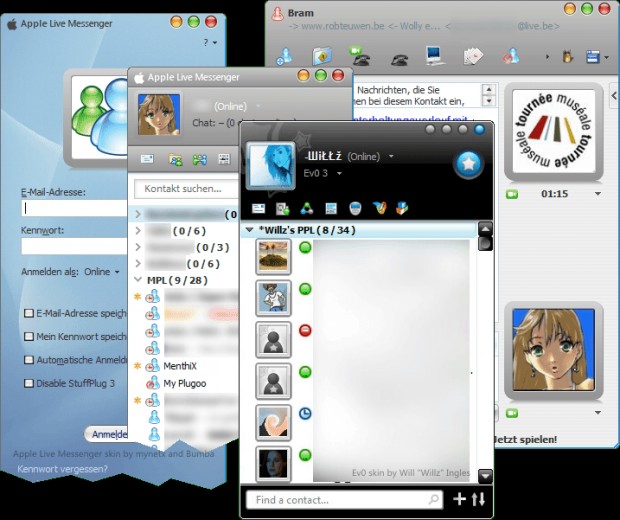Click the block contact icon in Bram toolbar
Screen dimensions: 620x520
(511, 56)
